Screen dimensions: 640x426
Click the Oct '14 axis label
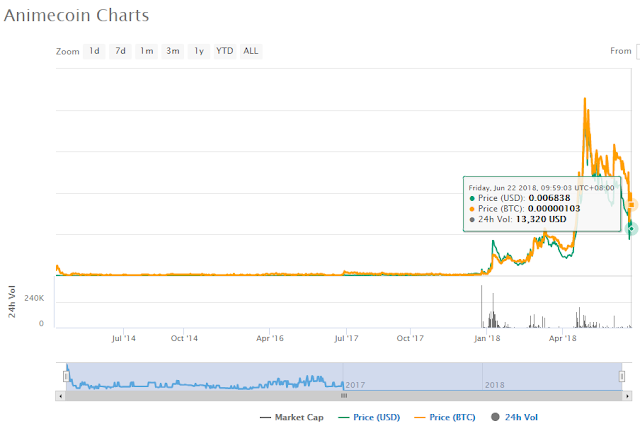click(184, 338)
